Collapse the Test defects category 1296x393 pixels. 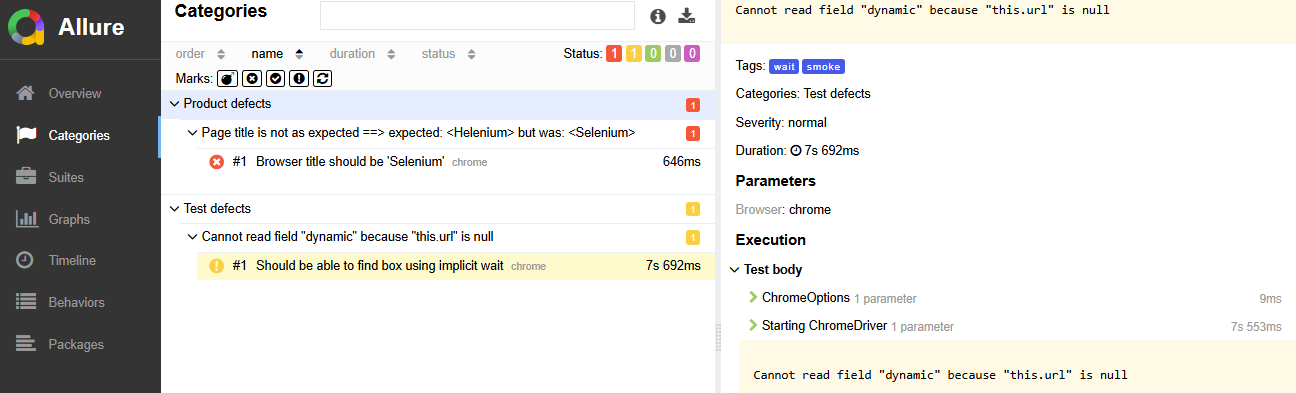click(x=437, y=209)
